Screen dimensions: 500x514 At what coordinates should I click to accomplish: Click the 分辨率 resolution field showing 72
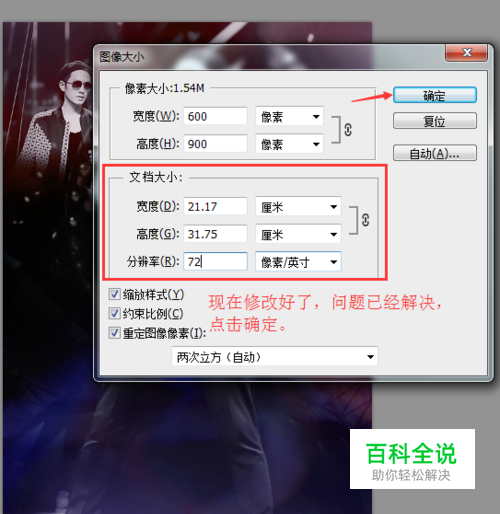click(x=215, y=262)
